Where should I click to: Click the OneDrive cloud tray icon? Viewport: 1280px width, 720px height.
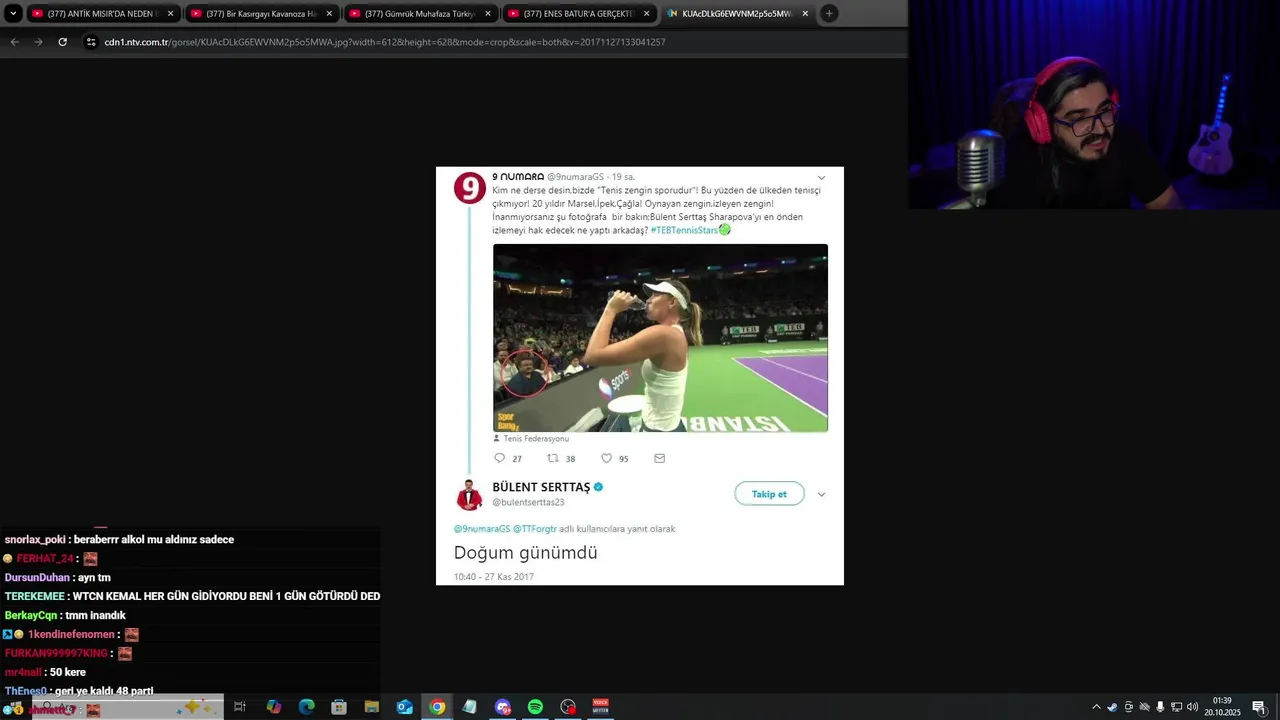coord(1144,707)
